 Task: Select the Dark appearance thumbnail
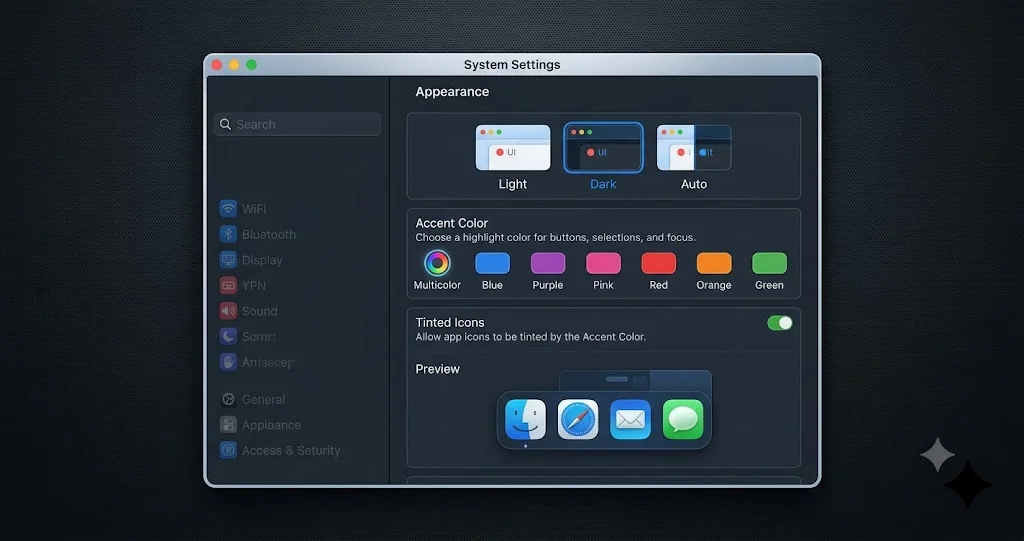(603, 148)
